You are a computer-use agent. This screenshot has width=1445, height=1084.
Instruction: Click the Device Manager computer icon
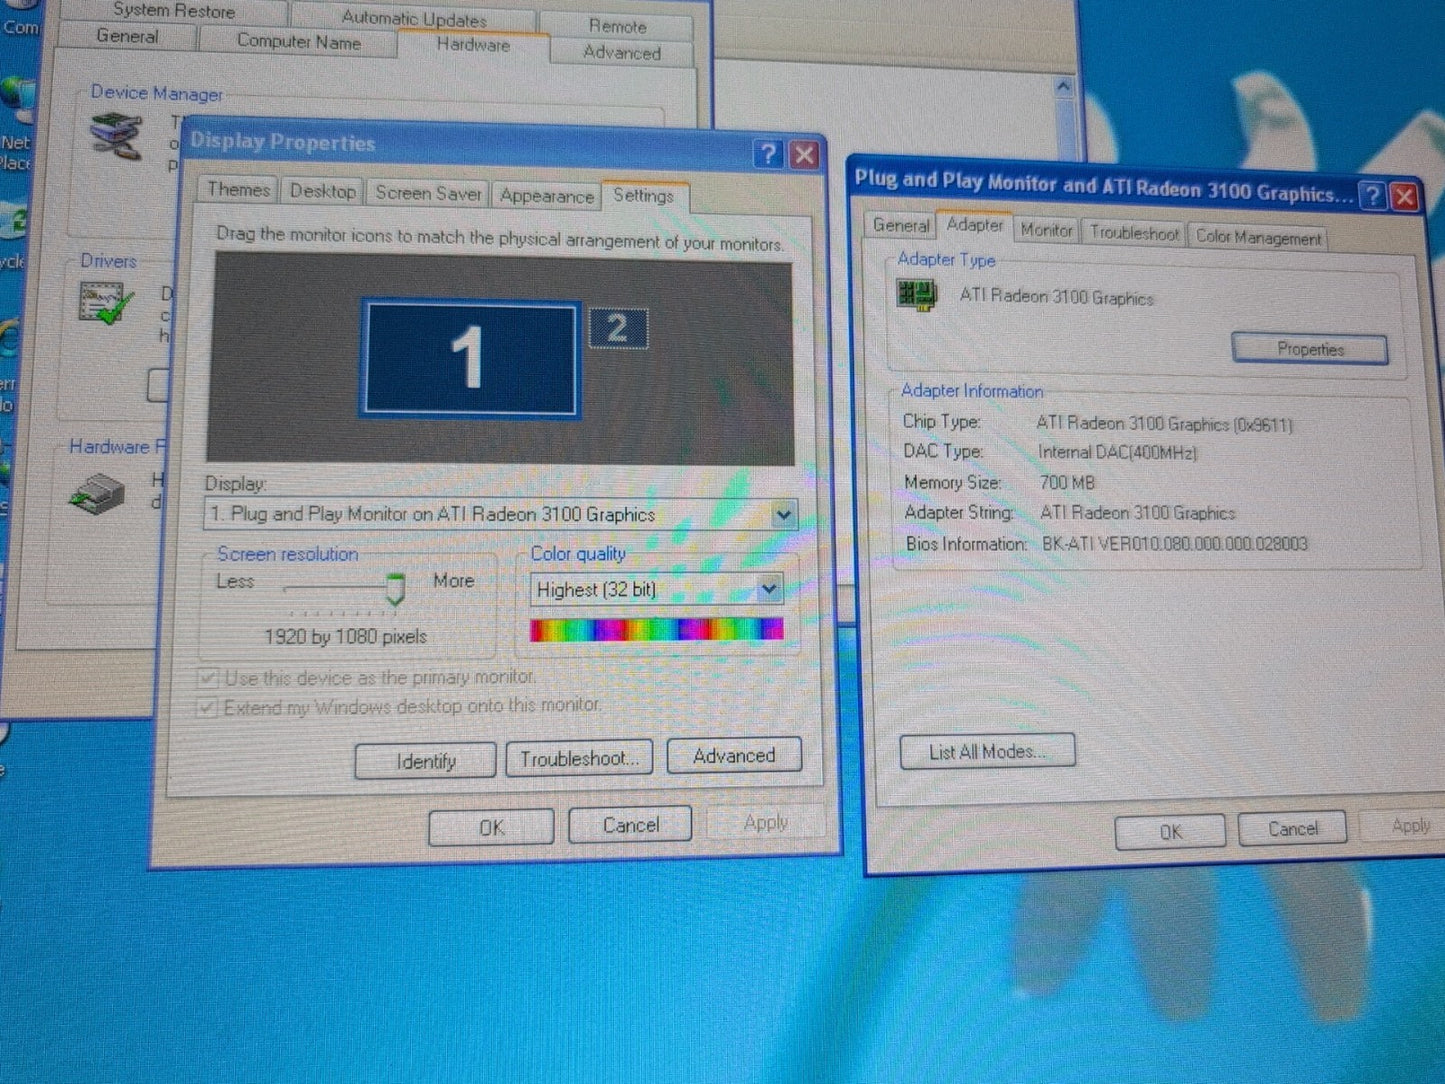pyautogui.click(x=116, y=136)
